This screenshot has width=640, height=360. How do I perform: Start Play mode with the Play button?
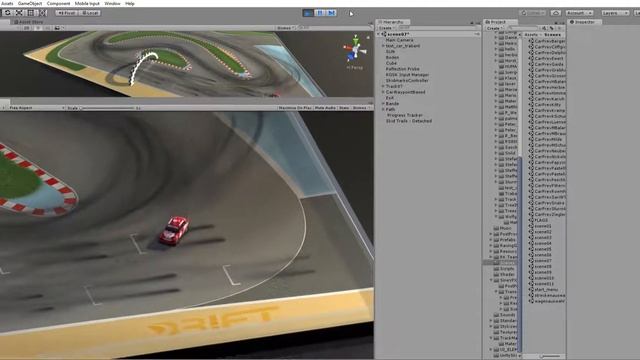pos(308,13)
